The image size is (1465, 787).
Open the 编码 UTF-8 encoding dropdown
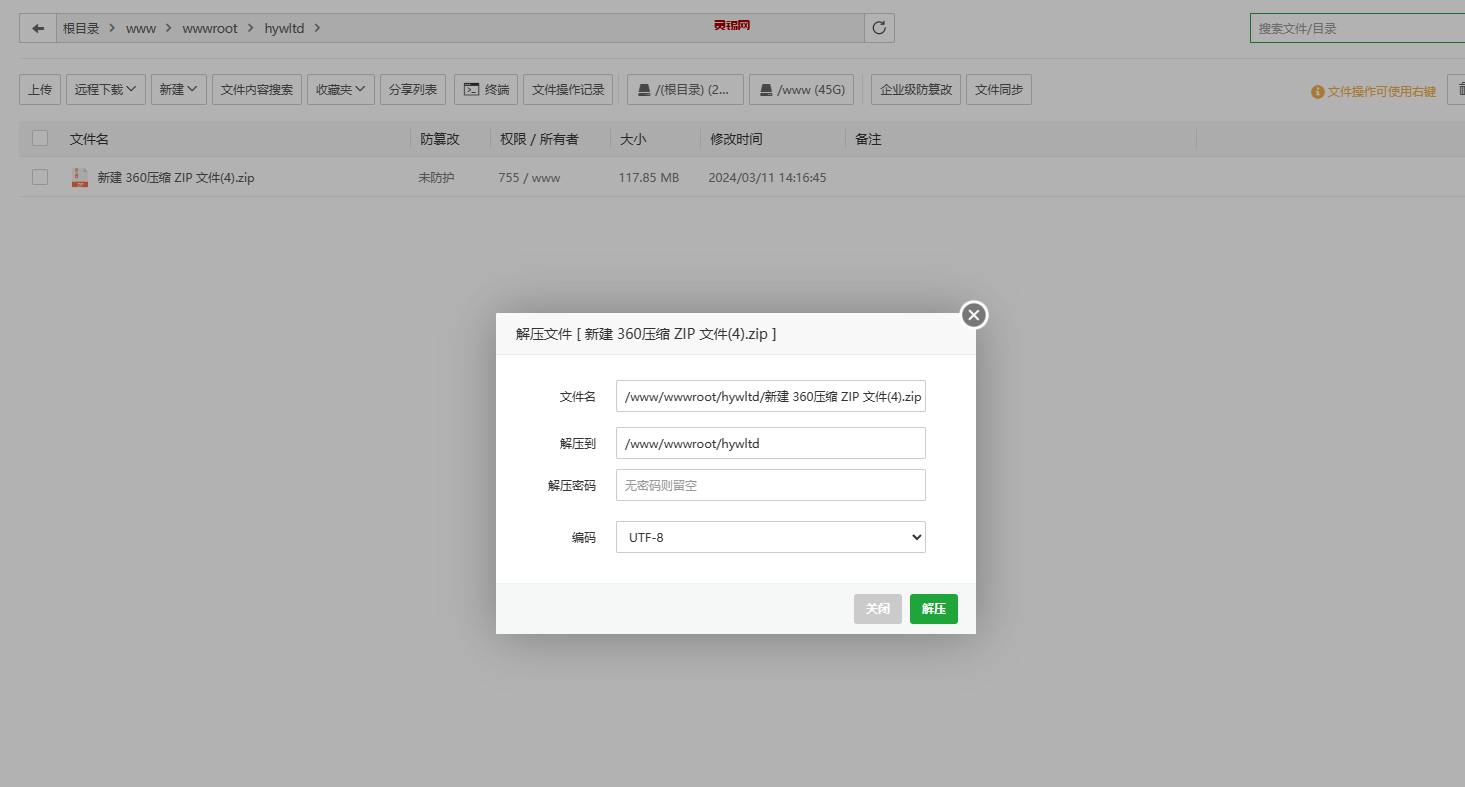coord(770,537)
